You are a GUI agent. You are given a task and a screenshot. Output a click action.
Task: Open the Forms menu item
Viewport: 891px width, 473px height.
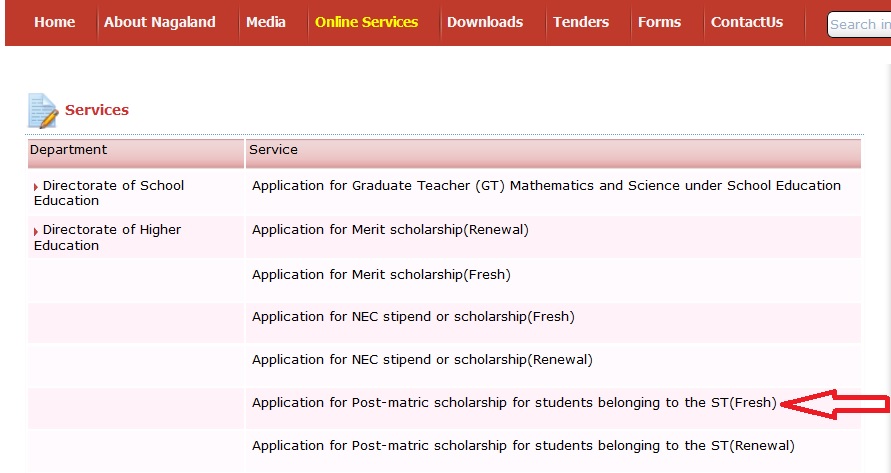click(659, 22)
